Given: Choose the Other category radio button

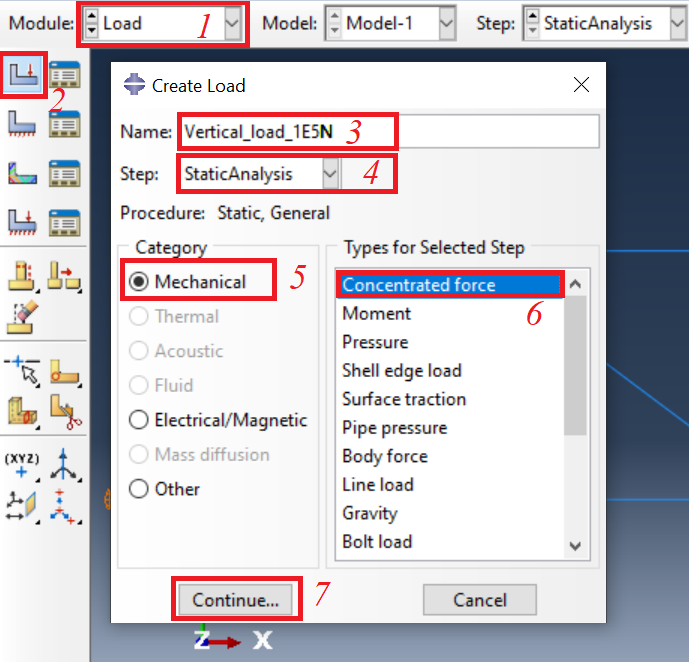Looking at the screenshot, I should (139, 489).
